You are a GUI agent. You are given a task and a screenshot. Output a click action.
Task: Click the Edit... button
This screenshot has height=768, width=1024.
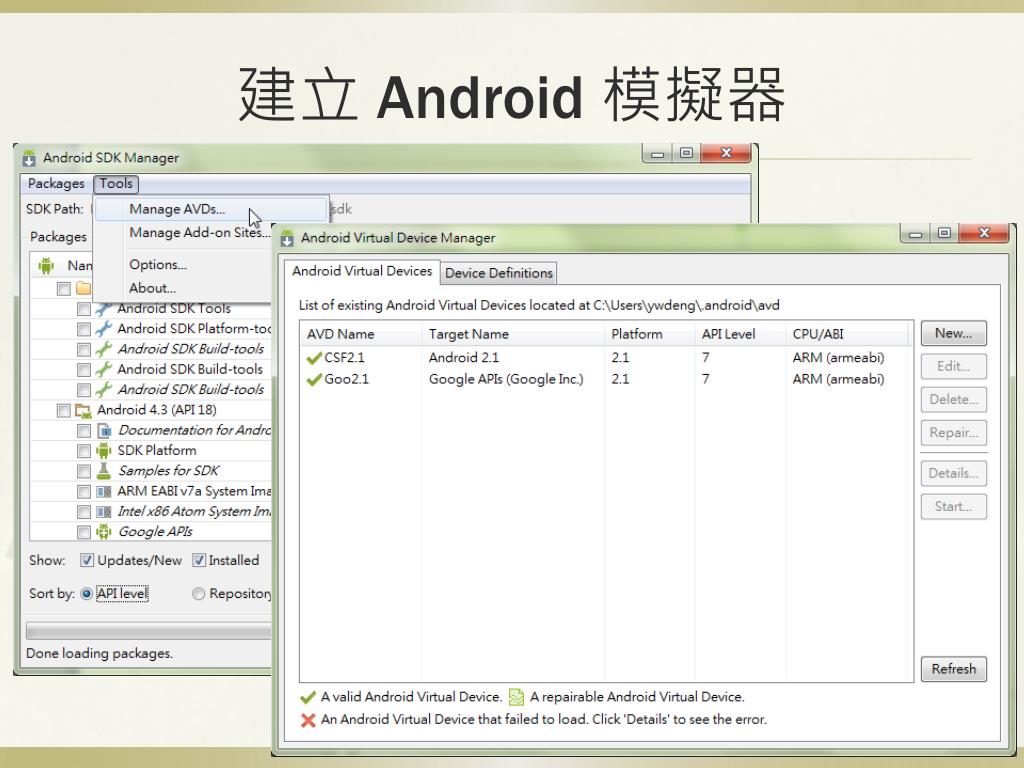click(953, 366)
